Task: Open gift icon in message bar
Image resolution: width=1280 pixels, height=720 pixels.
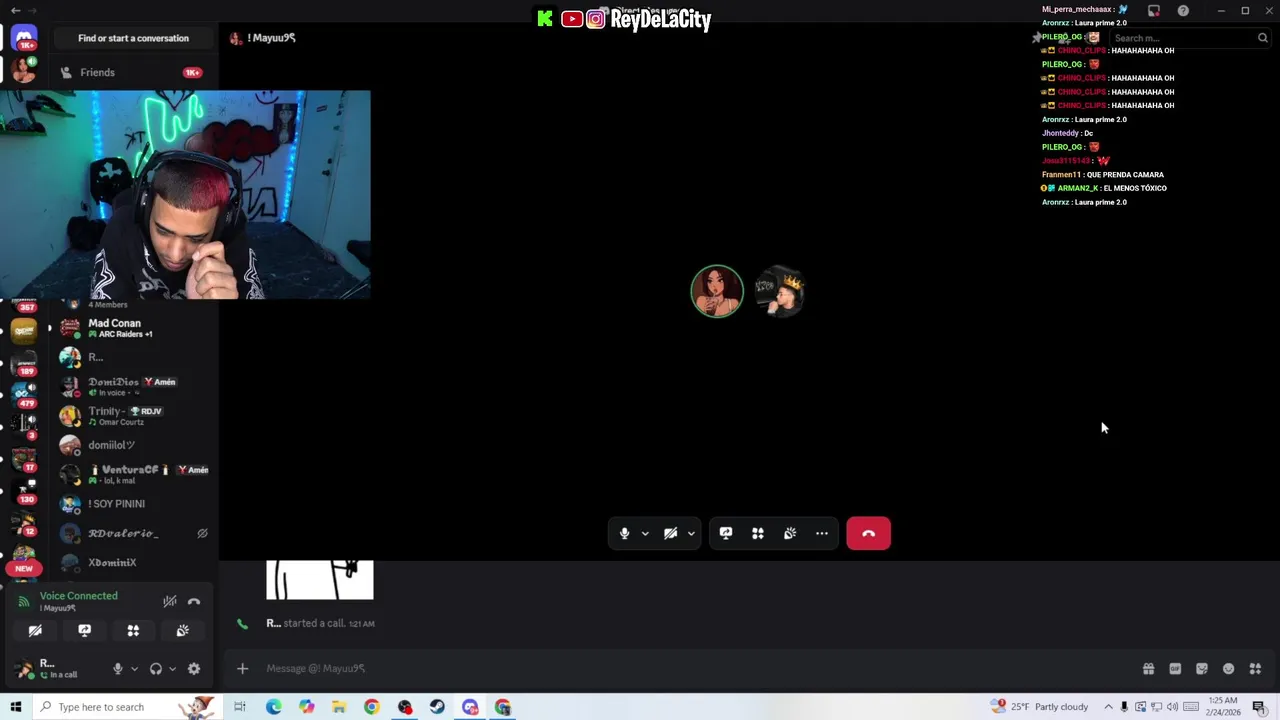Action: click(1148, 669)
